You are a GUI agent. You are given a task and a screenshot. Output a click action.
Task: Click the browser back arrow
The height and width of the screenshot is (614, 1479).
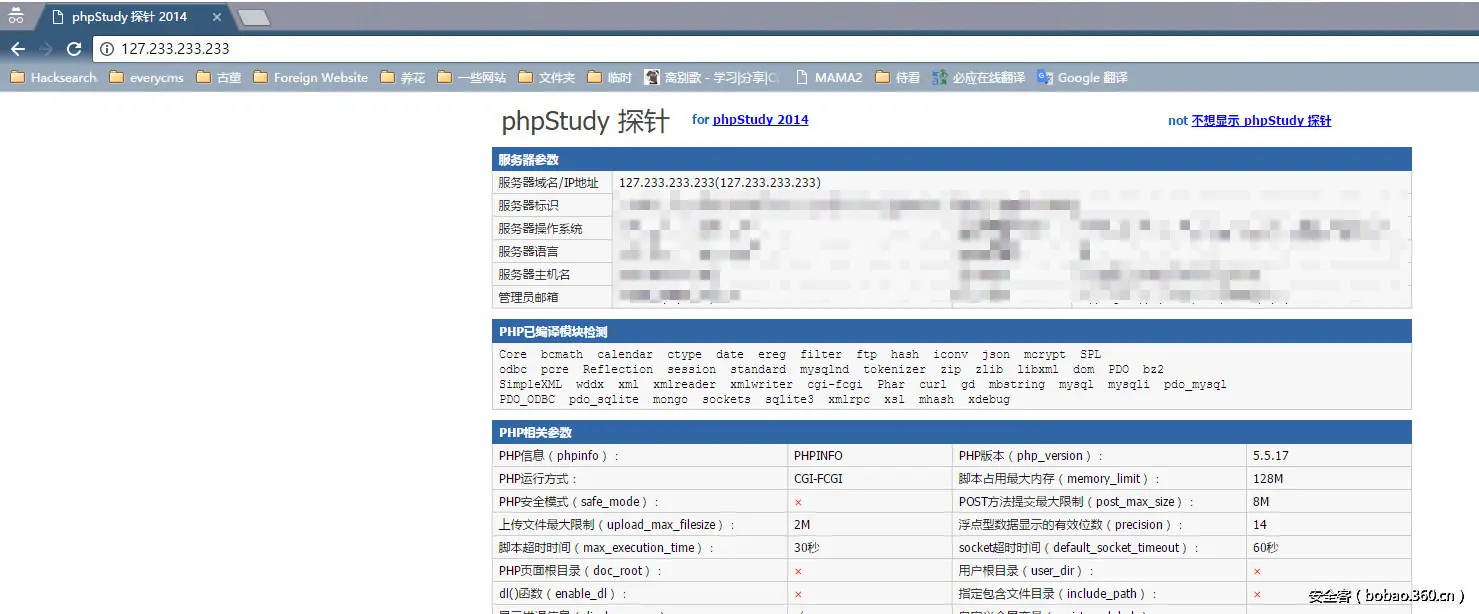17,48
